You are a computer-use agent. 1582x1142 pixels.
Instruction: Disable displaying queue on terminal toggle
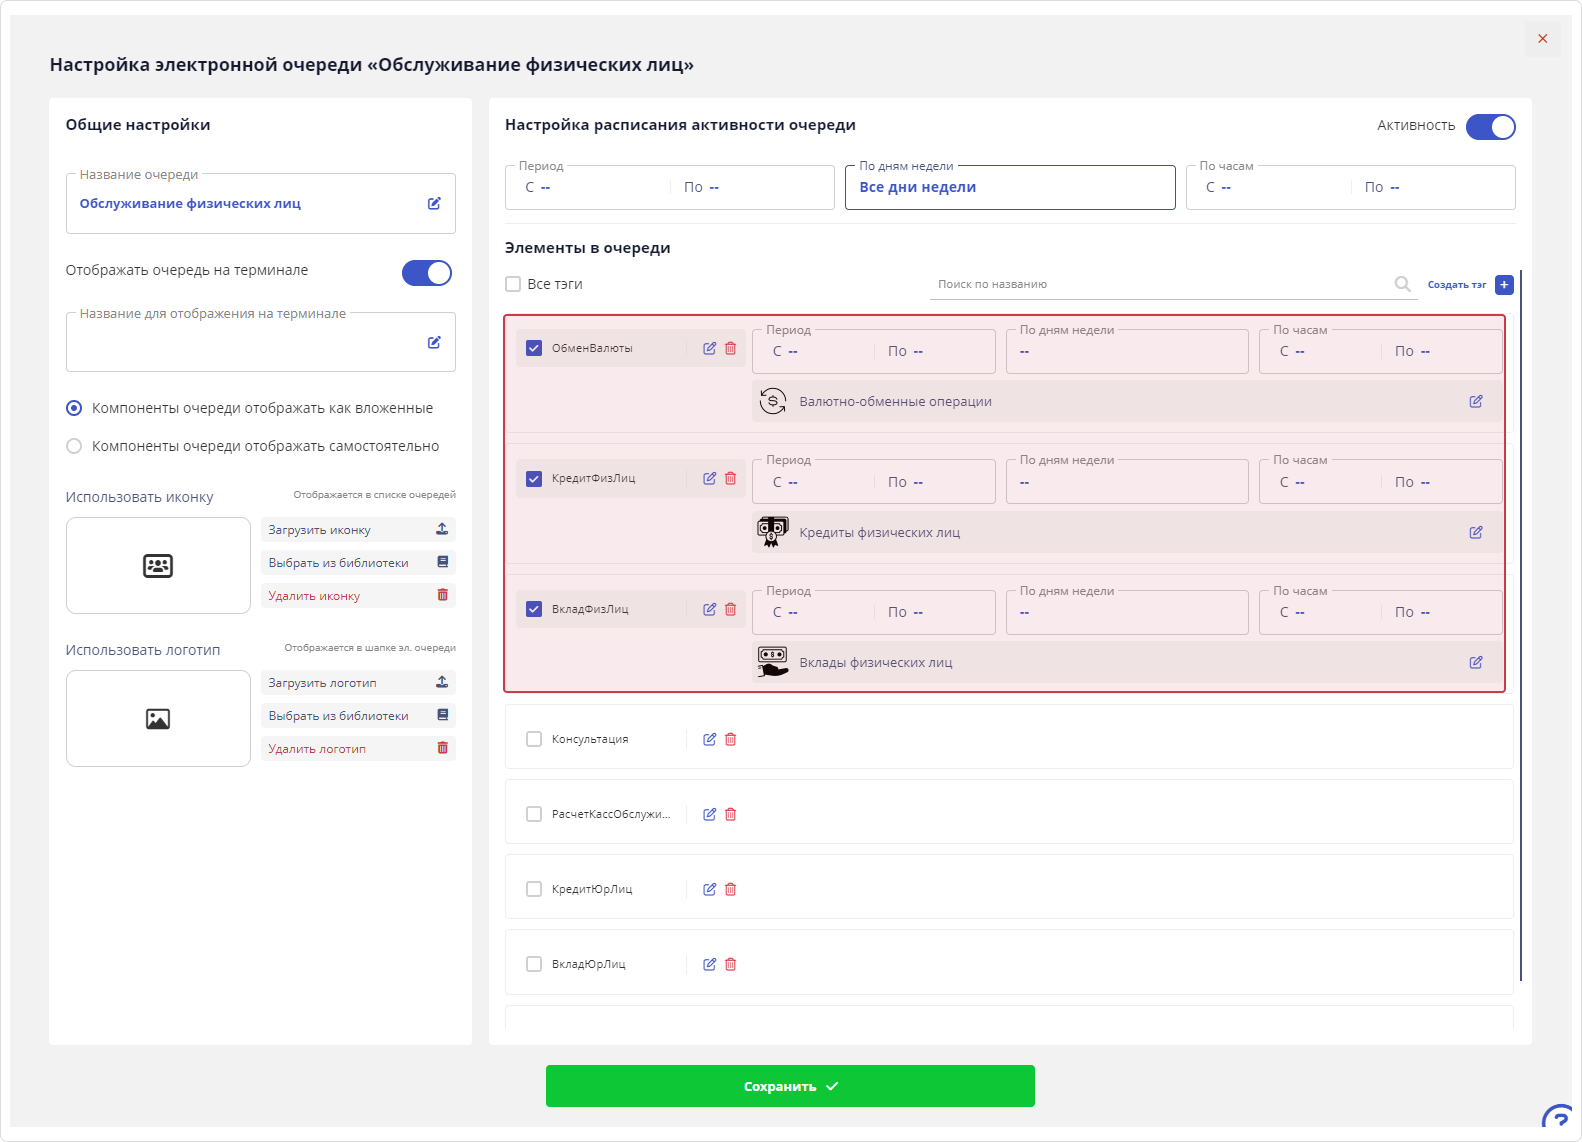(427, 273)
